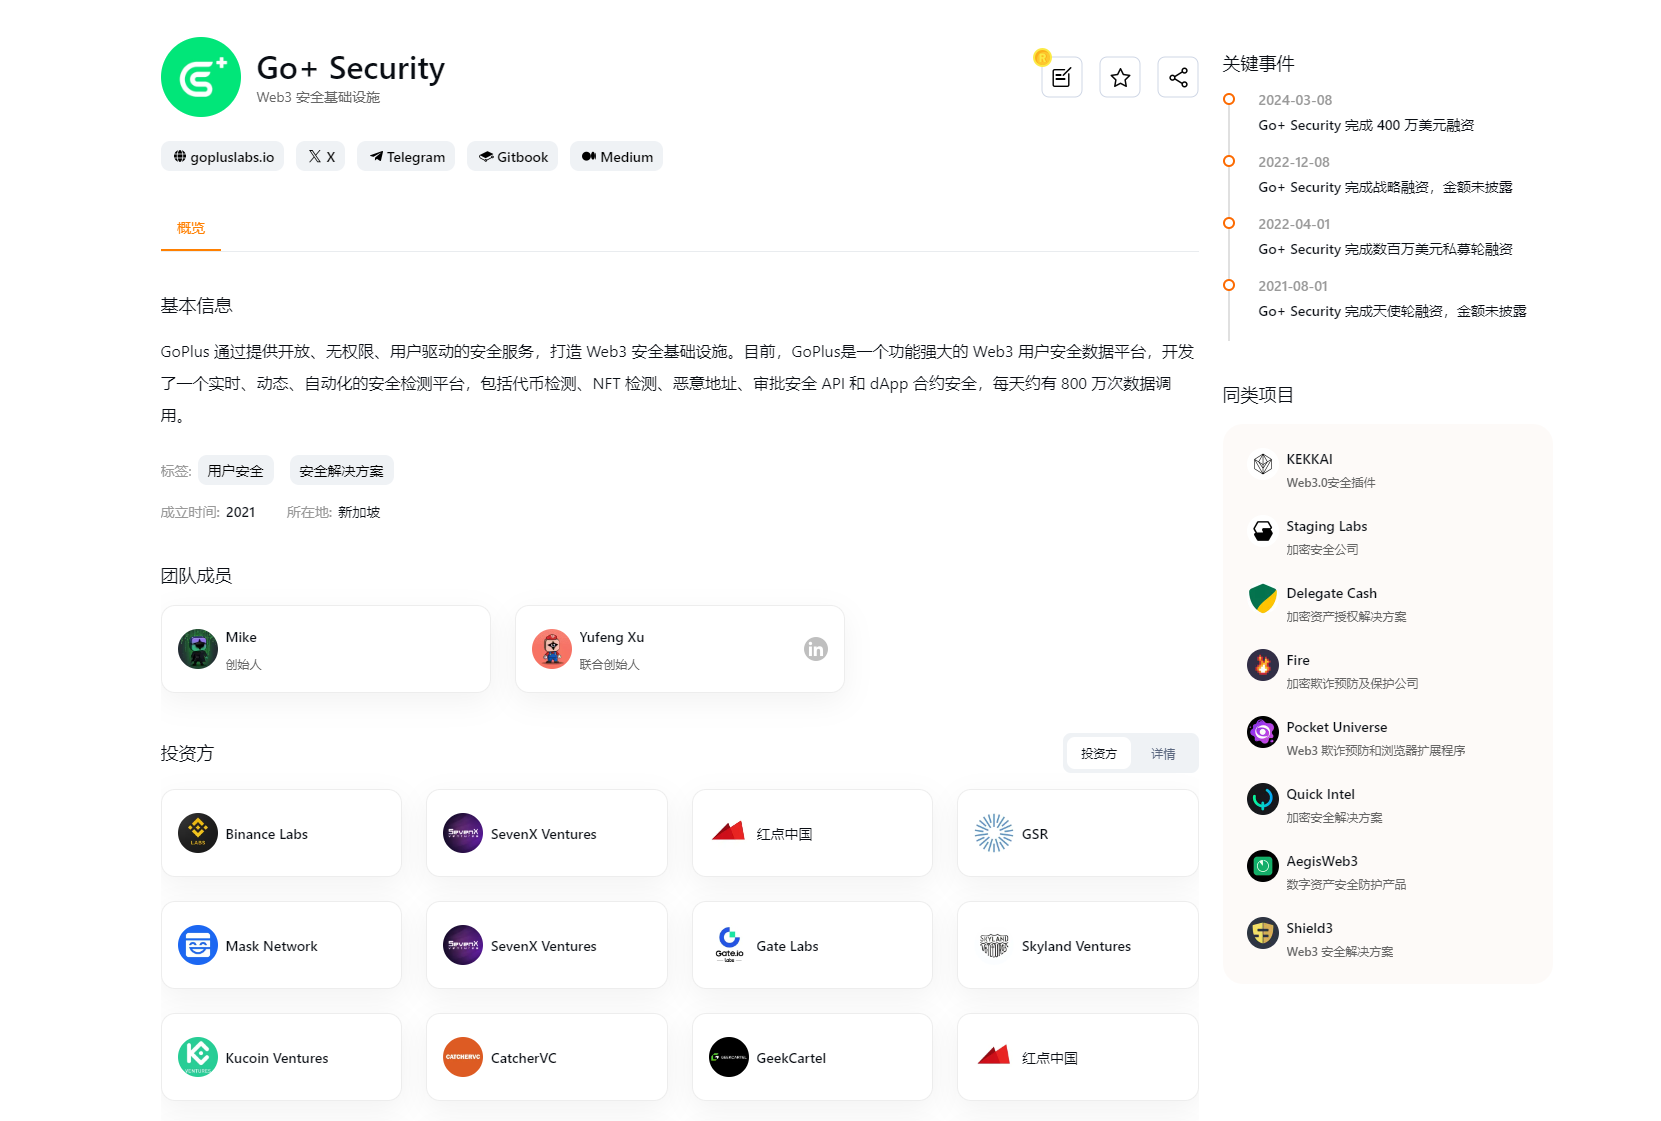Open the Staging Labs project name
This screenshot has width=1661, height=1121.
1326,526
